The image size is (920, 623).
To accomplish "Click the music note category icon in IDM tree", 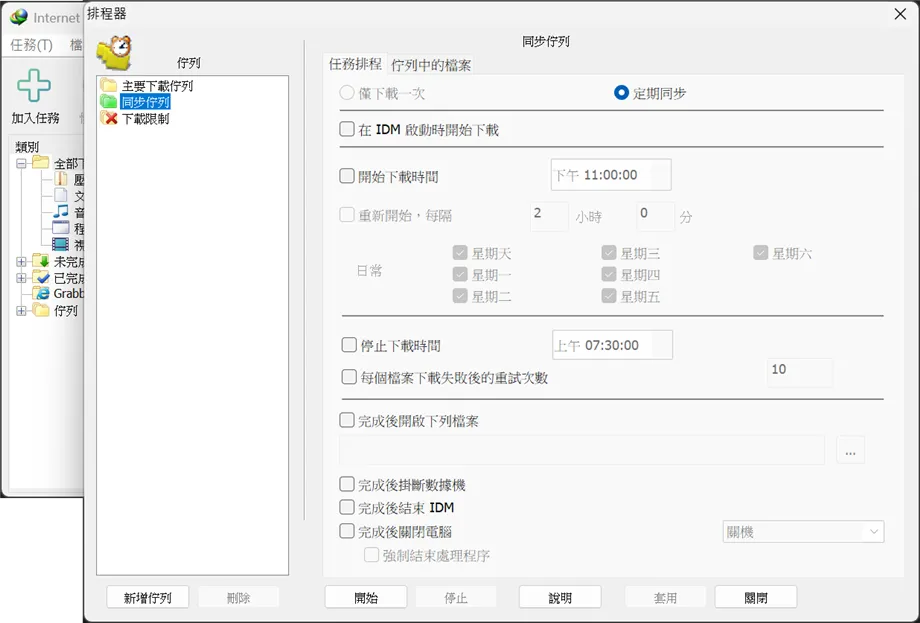I will (61, 212).
